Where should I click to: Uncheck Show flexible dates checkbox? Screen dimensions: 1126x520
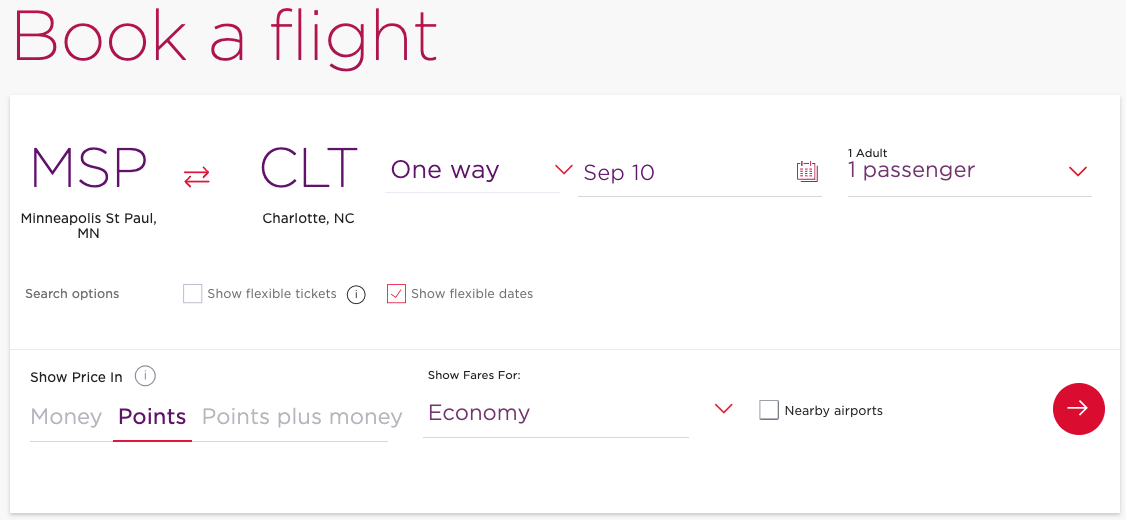(396, 294)
